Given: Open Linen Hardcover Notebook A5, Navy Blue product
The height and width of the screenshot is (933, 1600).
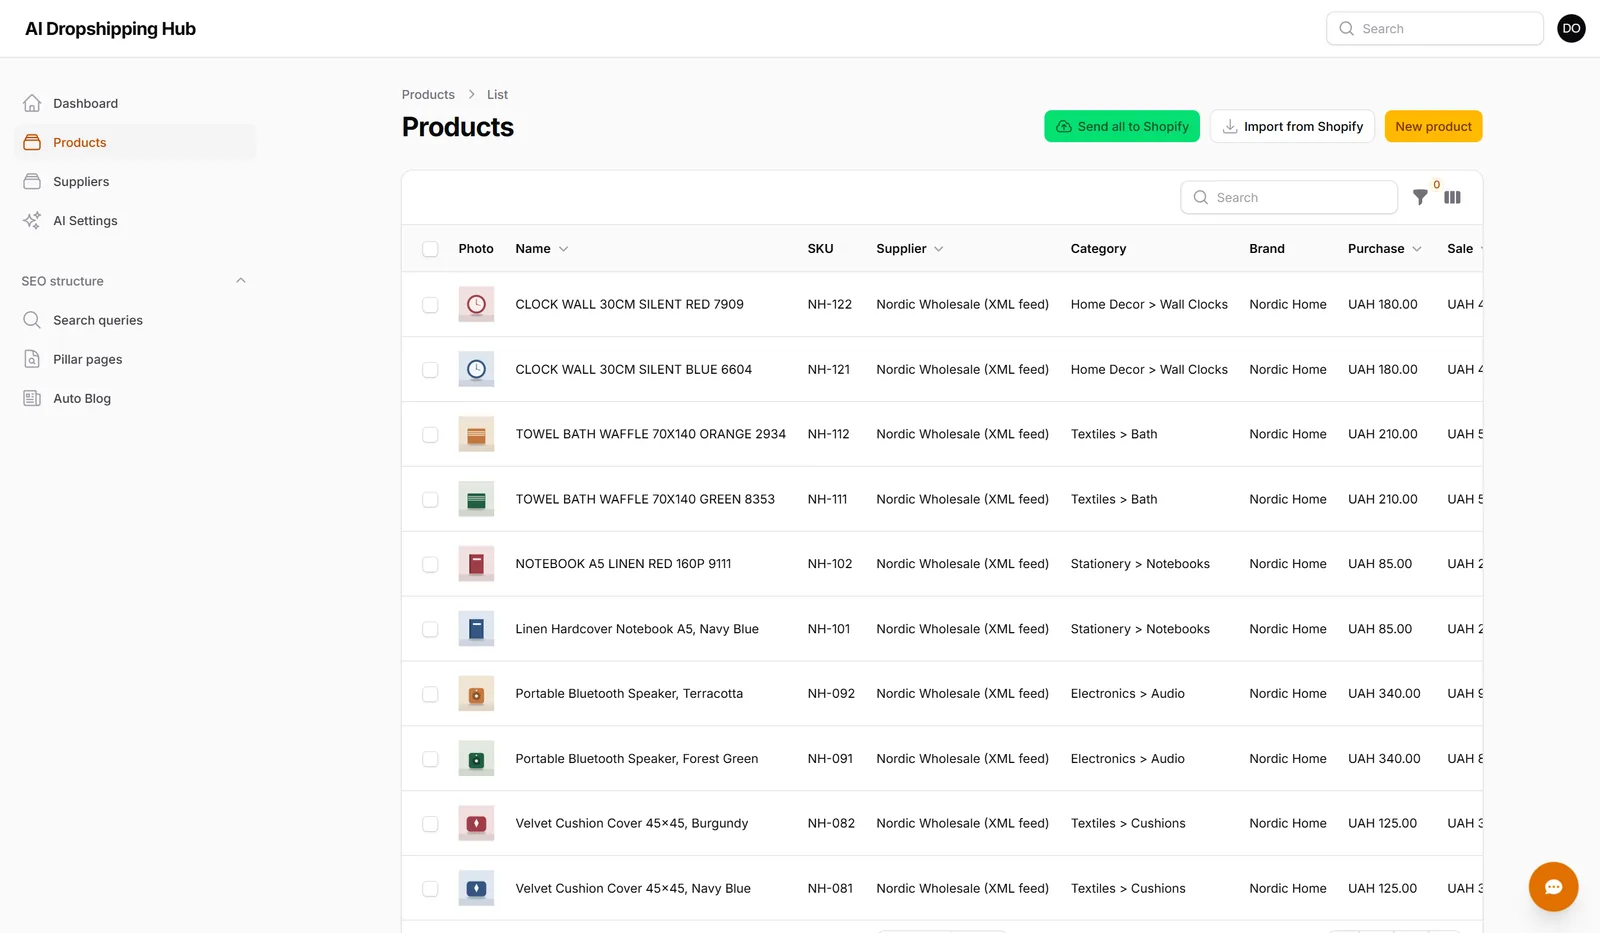Looking at the screenshot, I should click(x=637, y=629).
